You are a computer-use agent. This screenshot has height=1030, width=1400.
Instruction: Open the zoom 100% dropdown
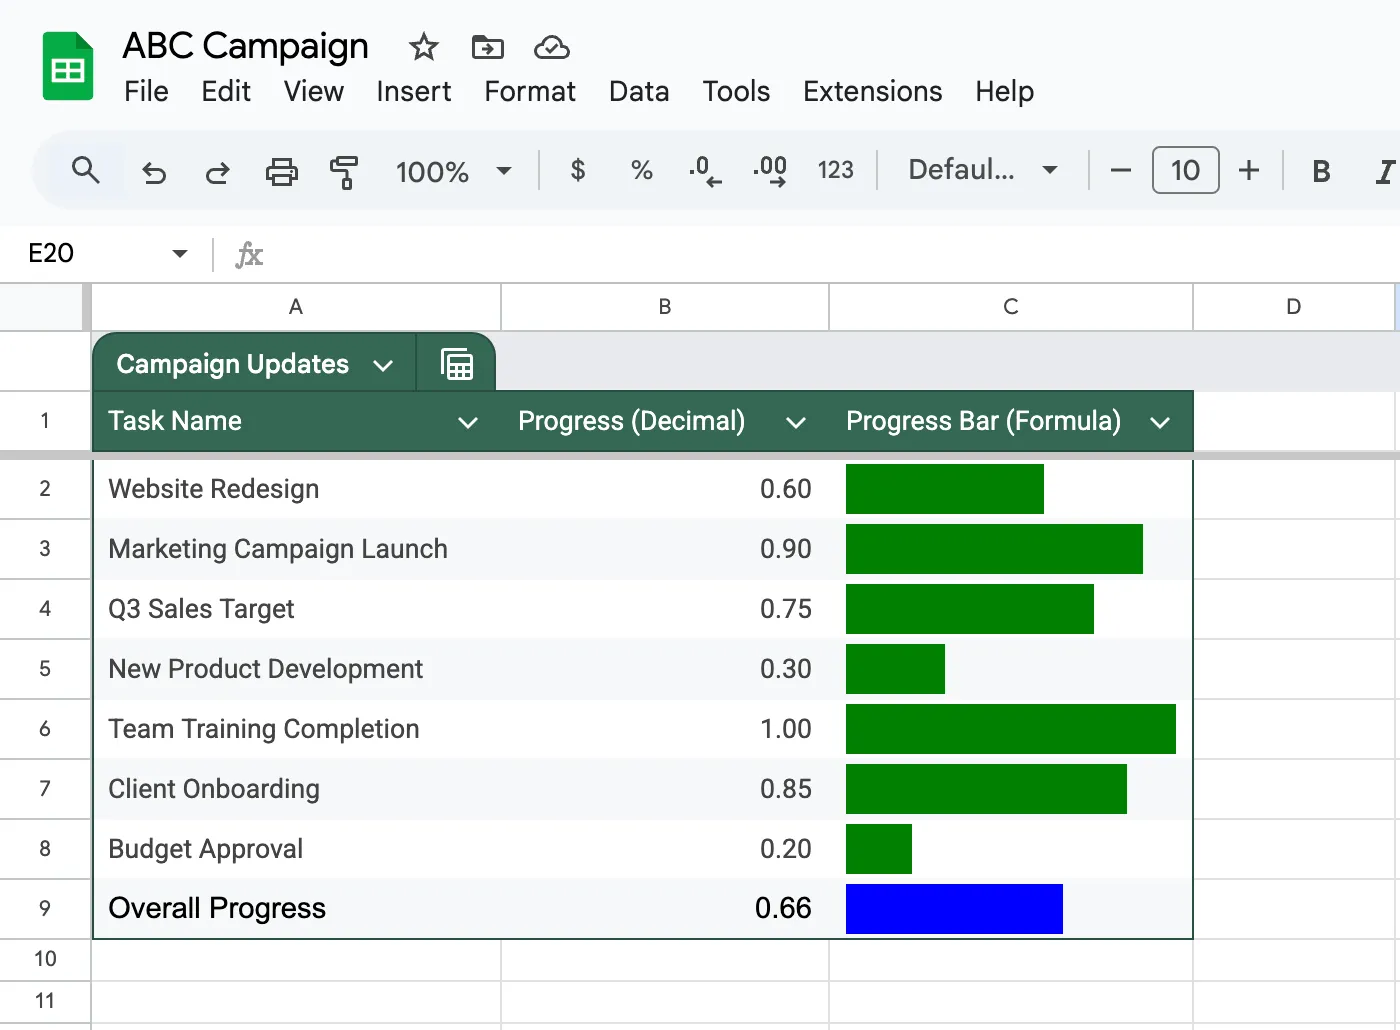pyautogui.click(x=453, y=172)
